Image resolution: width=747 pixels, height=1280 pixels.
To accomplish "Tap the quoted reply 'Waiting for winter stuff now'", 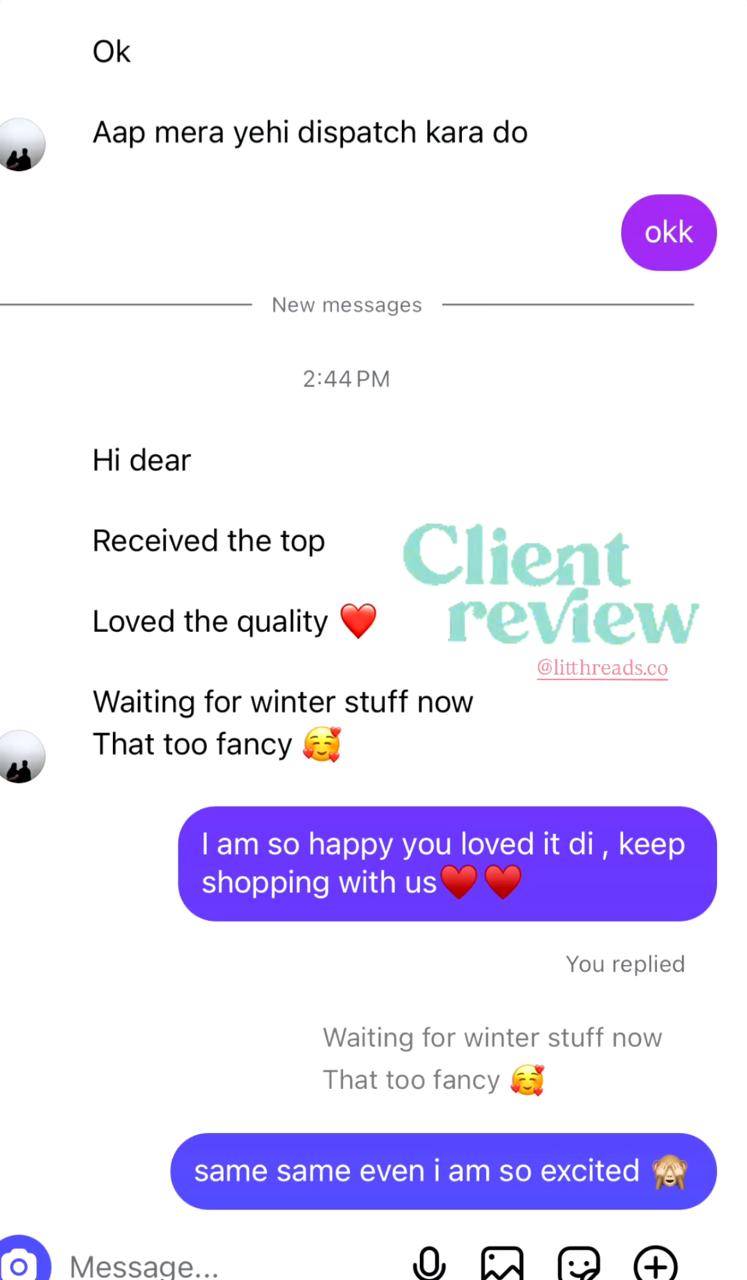I will pyautogui.click(x=492, y=1038).
